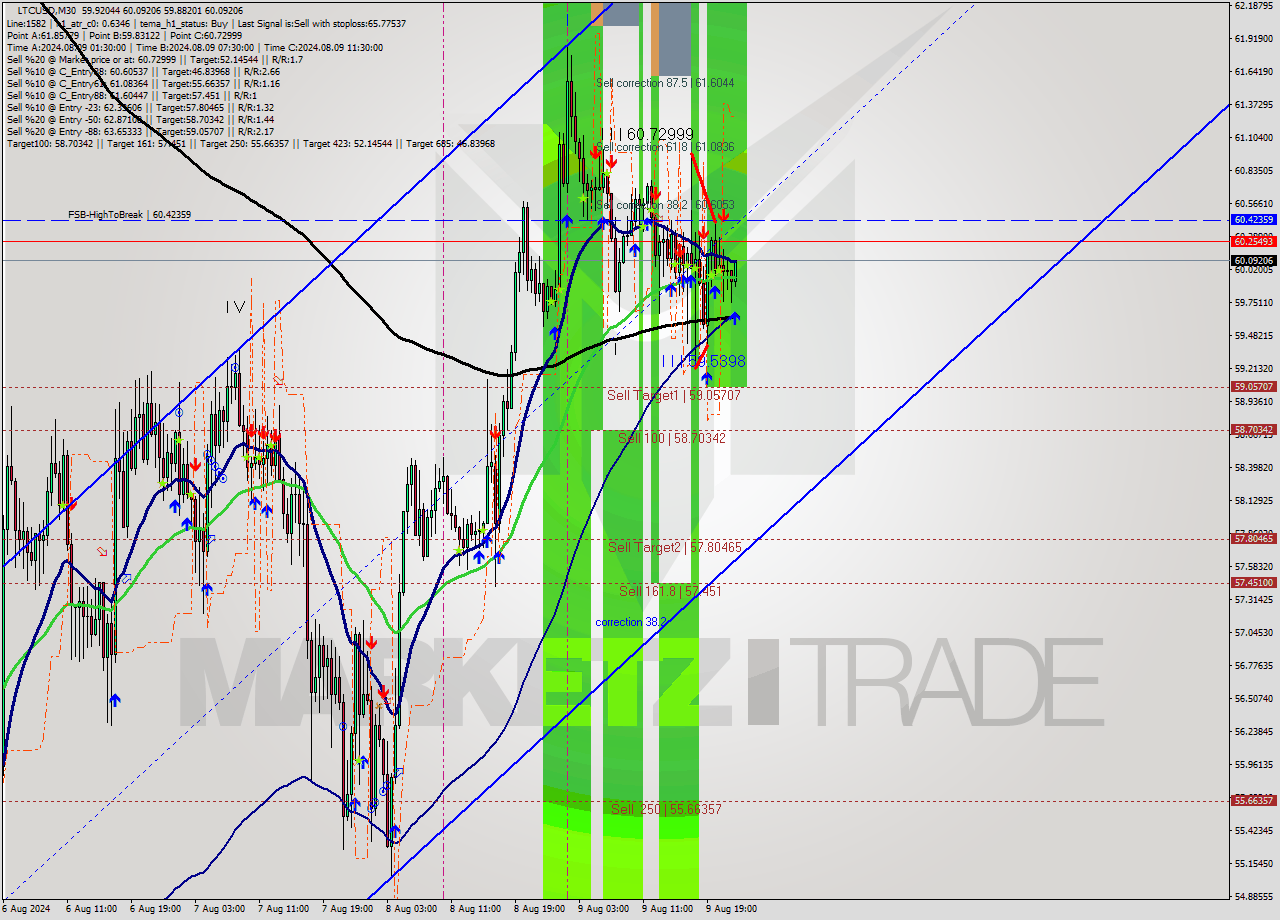The width and height of the screenshot is (1280, 920).
Task: Click the '6 Aug 2024' time axis label
Action: tap(25, 909)
